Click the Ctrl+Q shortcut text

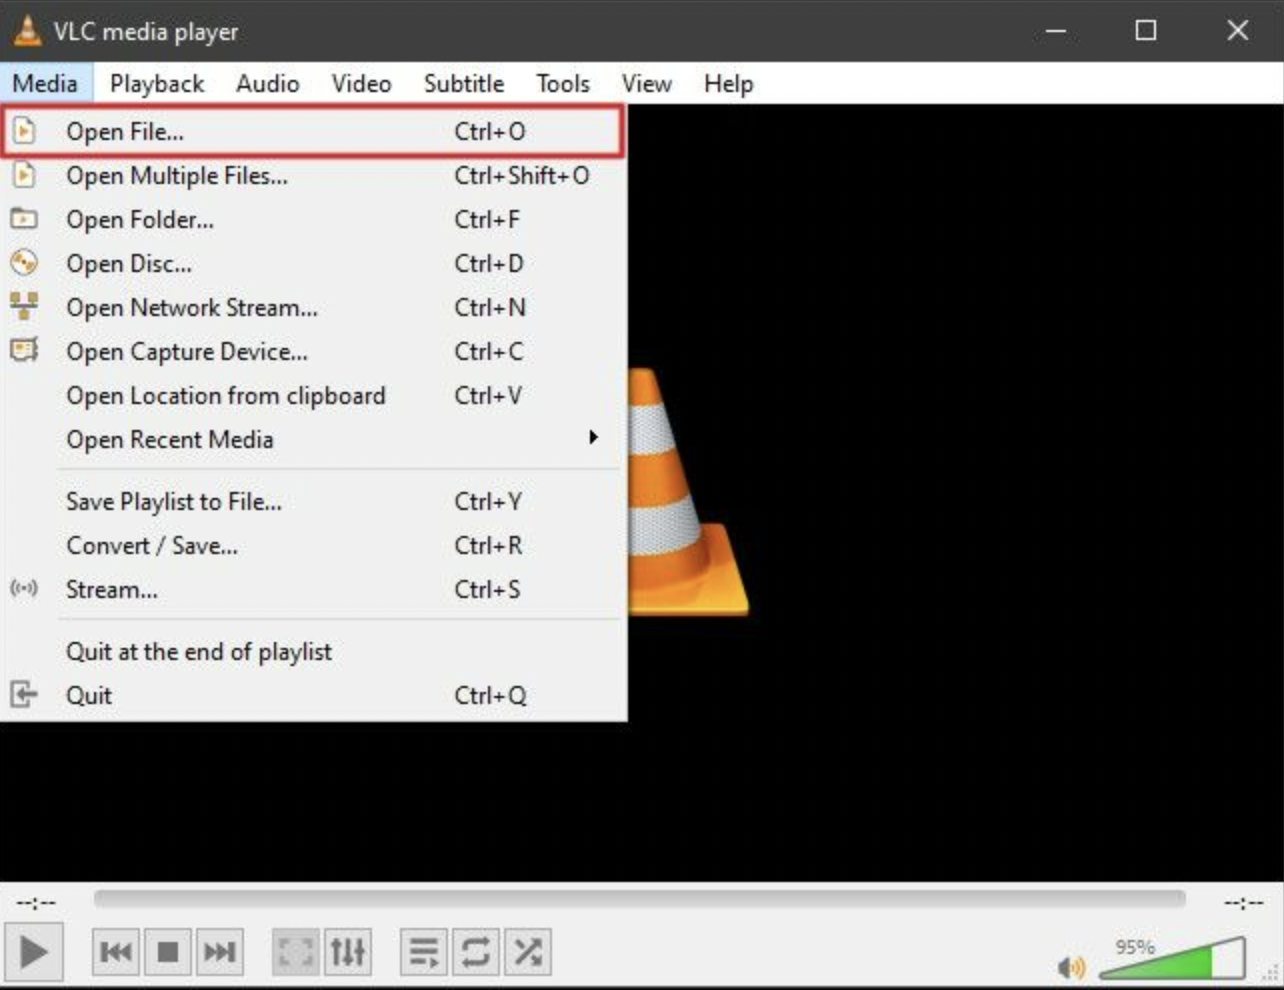point(490,695)
